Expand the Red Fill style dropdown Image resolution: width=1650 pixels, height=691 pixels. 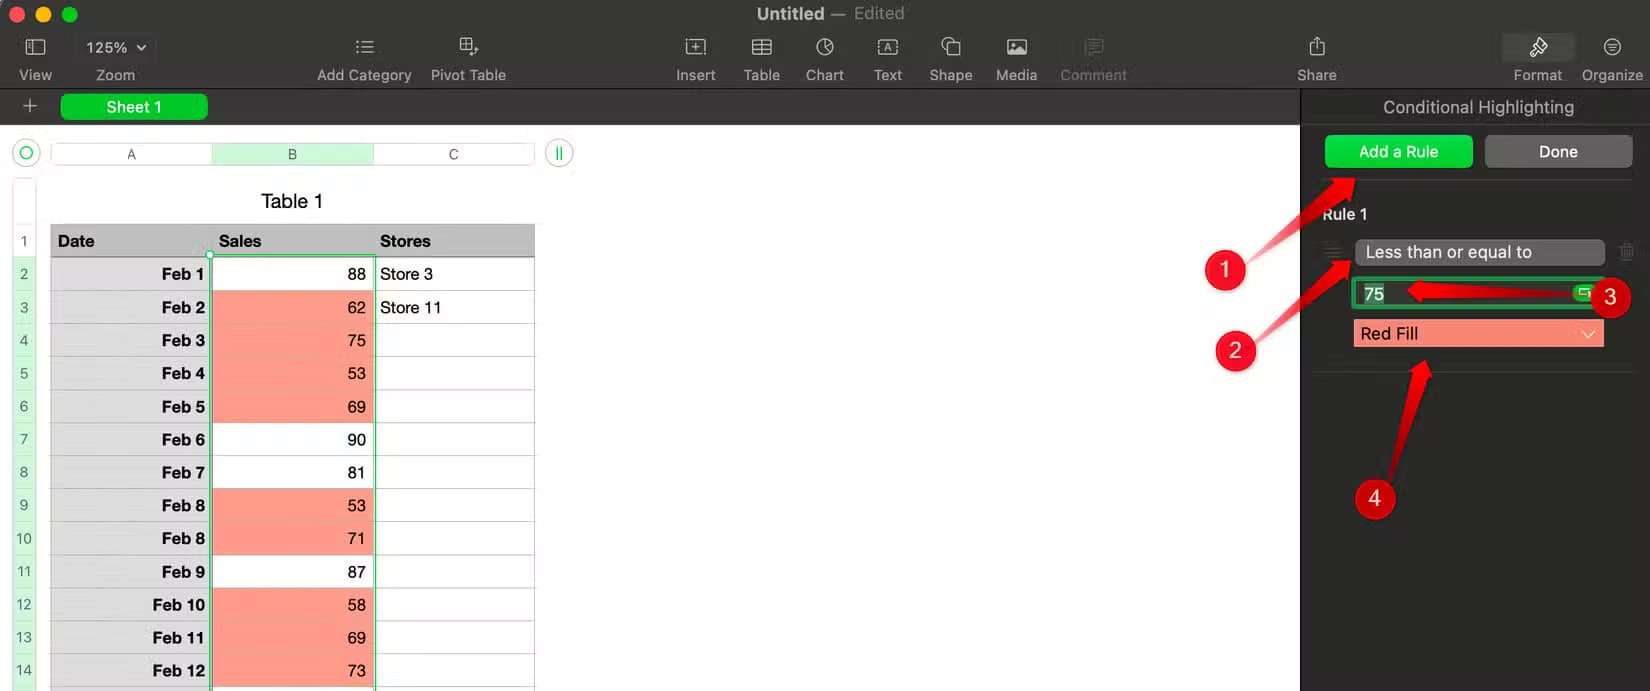(x=1478, y=334)
